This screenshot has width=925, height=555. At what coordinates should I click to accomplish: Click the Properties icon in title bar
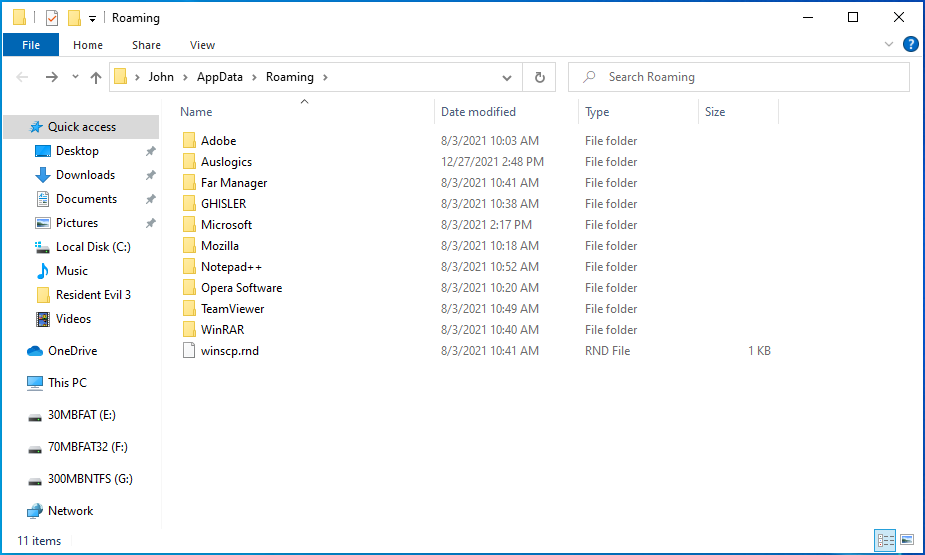(52, 18)
